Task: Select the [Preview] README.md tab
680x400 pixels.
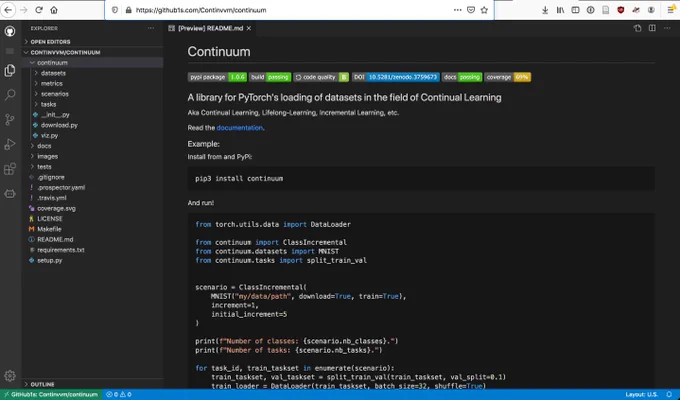Action: click(210, 28)
